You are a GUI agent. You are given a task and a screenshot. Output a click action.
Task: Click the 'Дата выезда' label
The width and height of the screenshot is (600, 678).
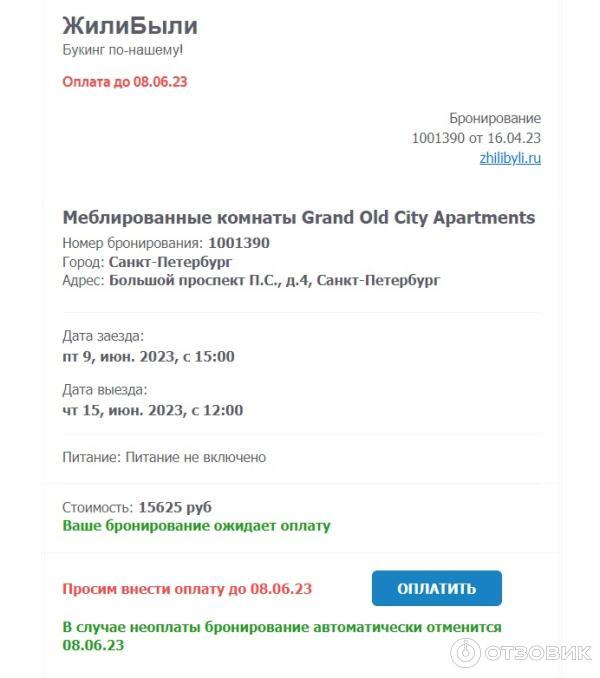pyautogui.click(x=104, y=390)
